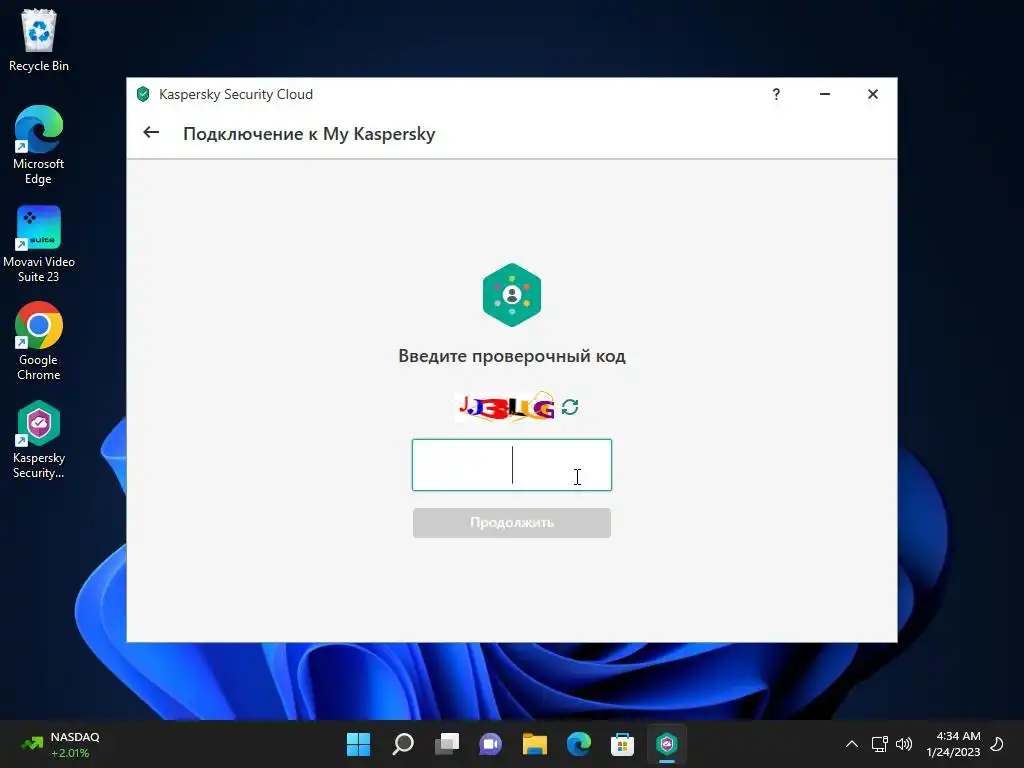The width and height of the screenshot is (1024, 768).
Task: Open the Chat taskbar icon
Action: click(x=490, y=744)
